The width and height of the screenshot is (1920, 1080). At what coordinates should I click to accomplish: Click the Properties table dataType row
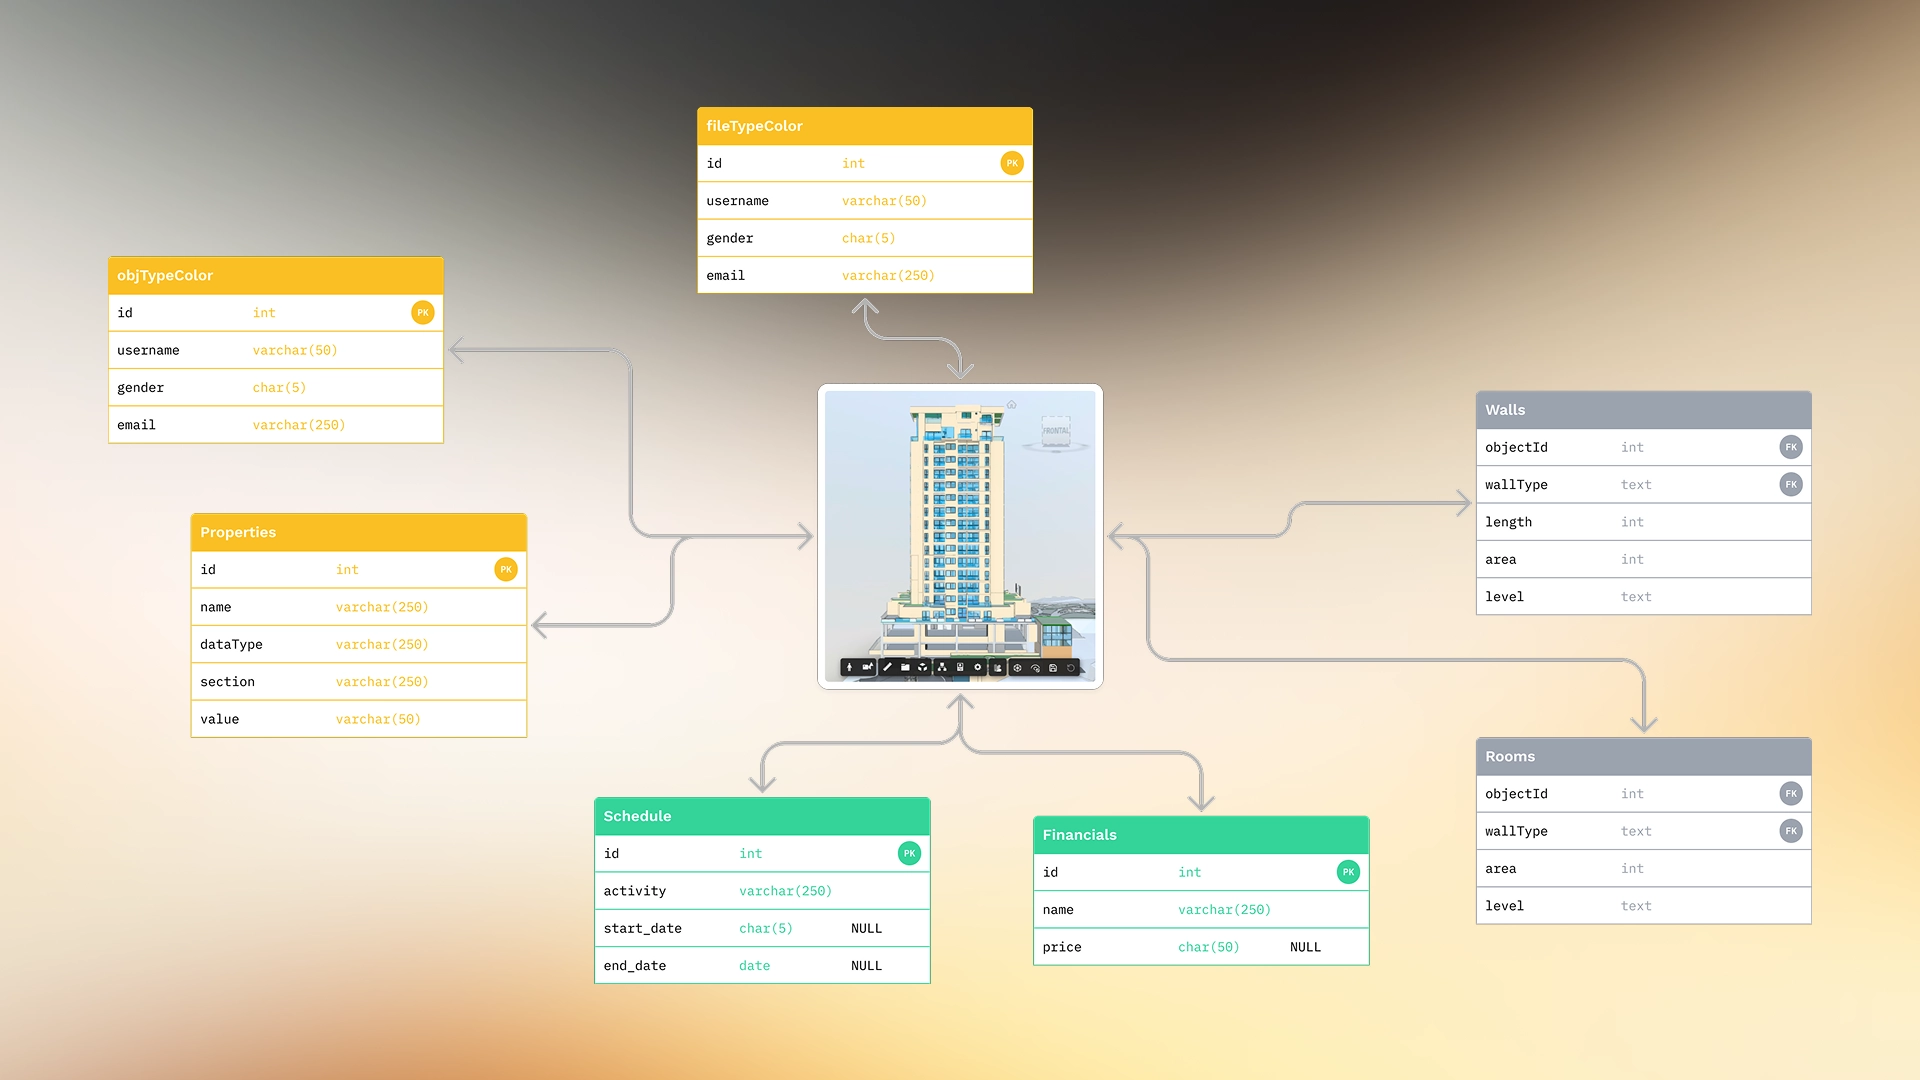coord(358,645)
